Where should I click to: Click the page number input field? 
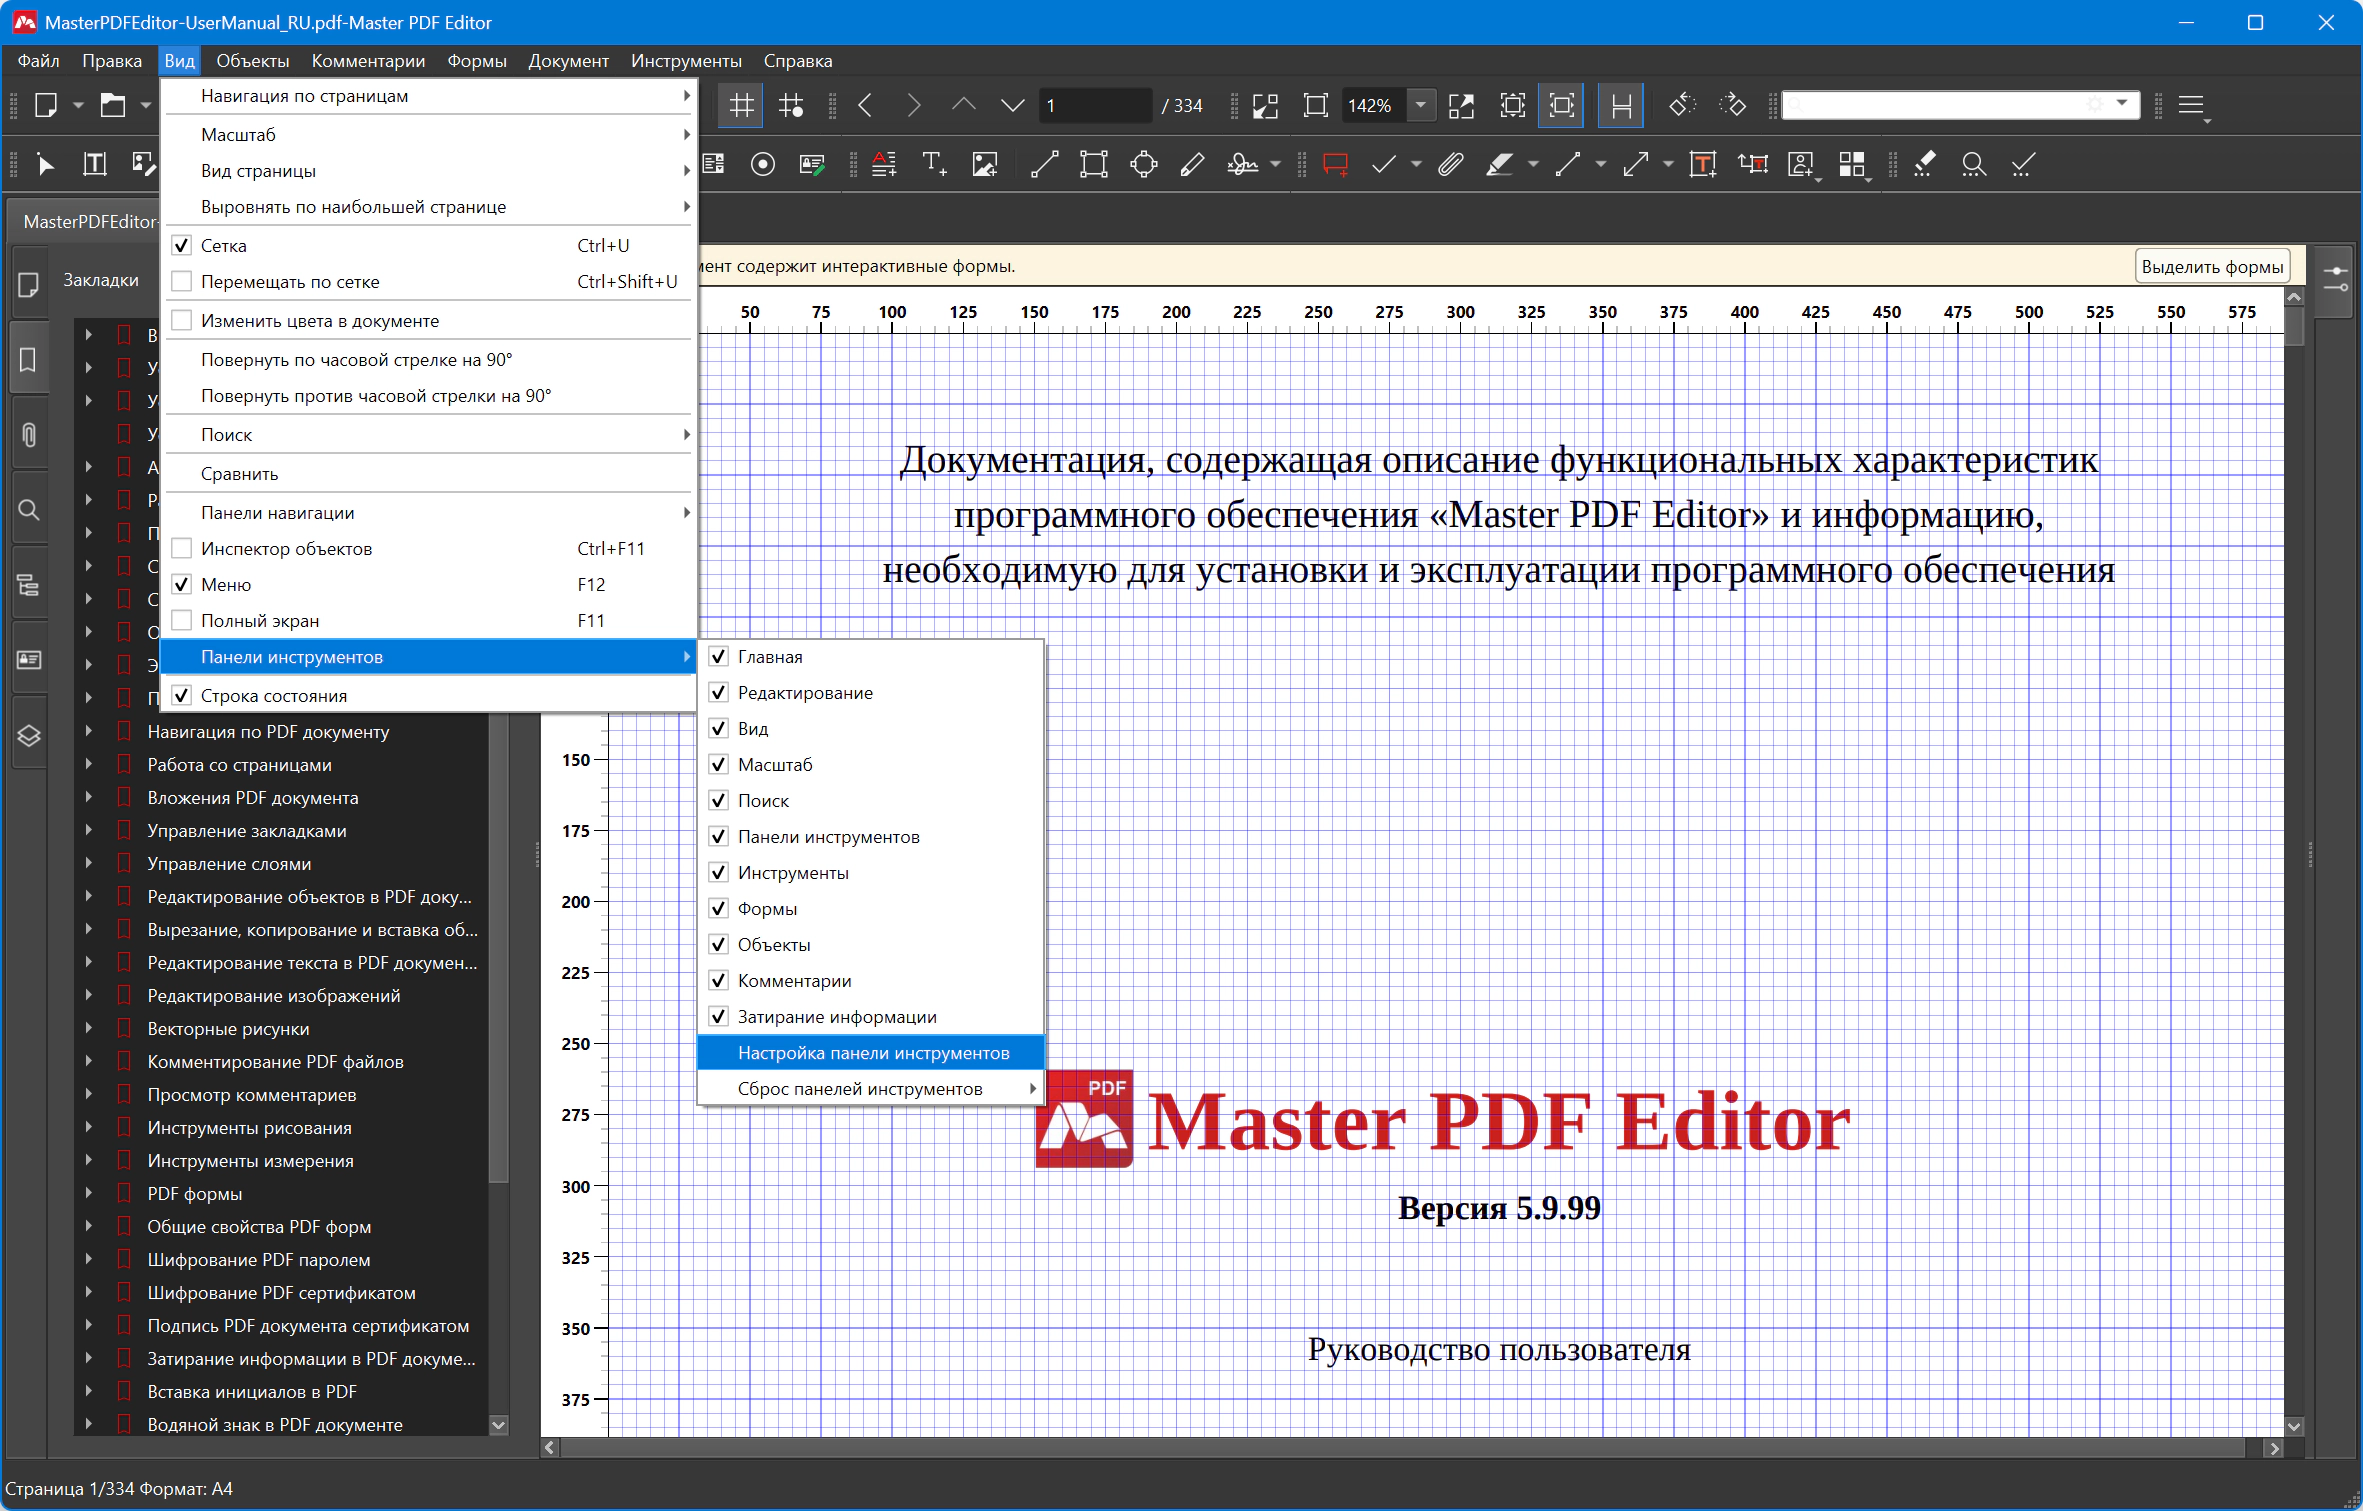(x=1095, y=105)
